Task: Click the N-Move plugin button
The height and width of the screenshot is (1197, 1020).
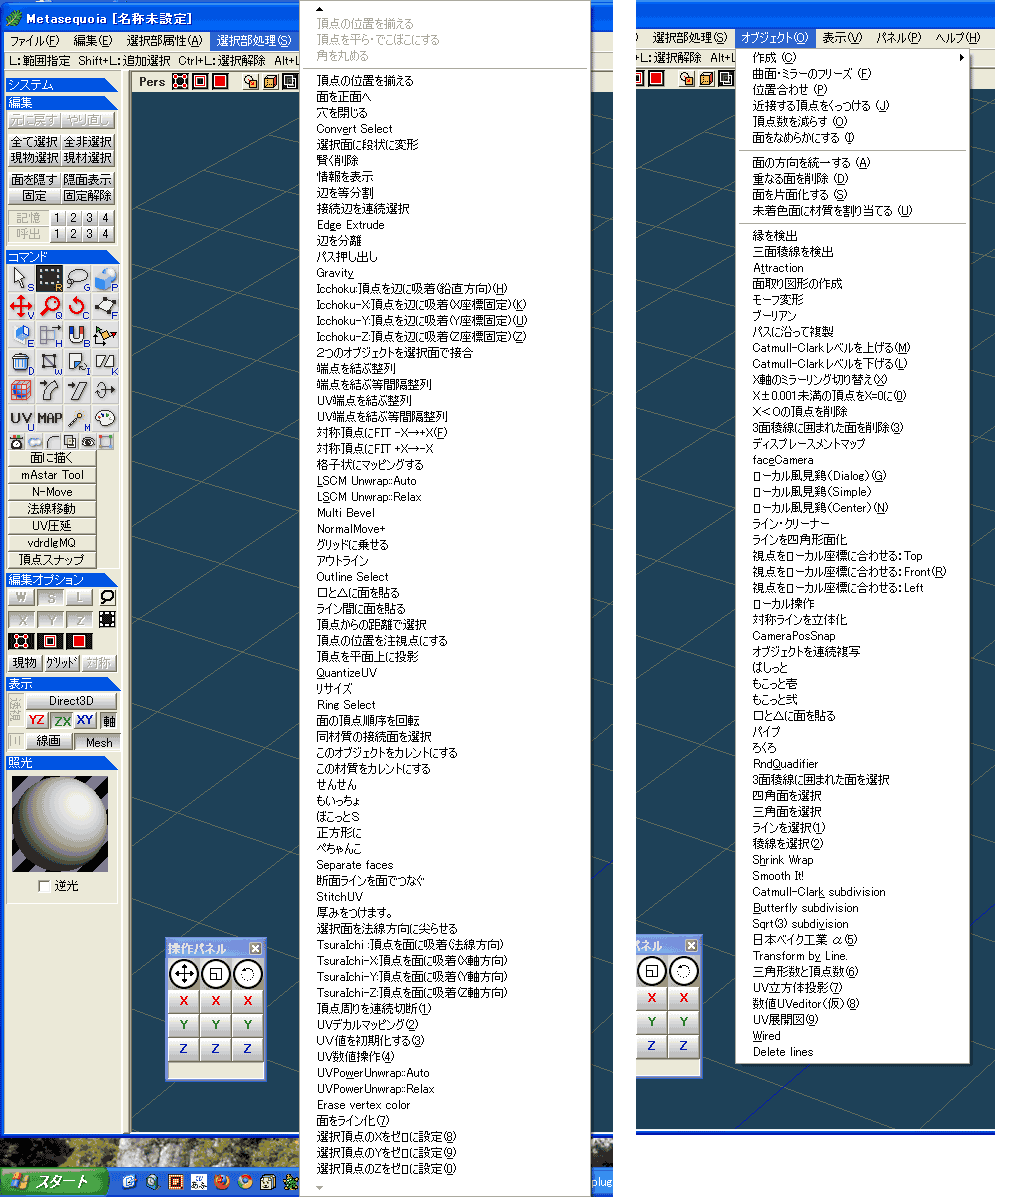Action: (52, 492)
